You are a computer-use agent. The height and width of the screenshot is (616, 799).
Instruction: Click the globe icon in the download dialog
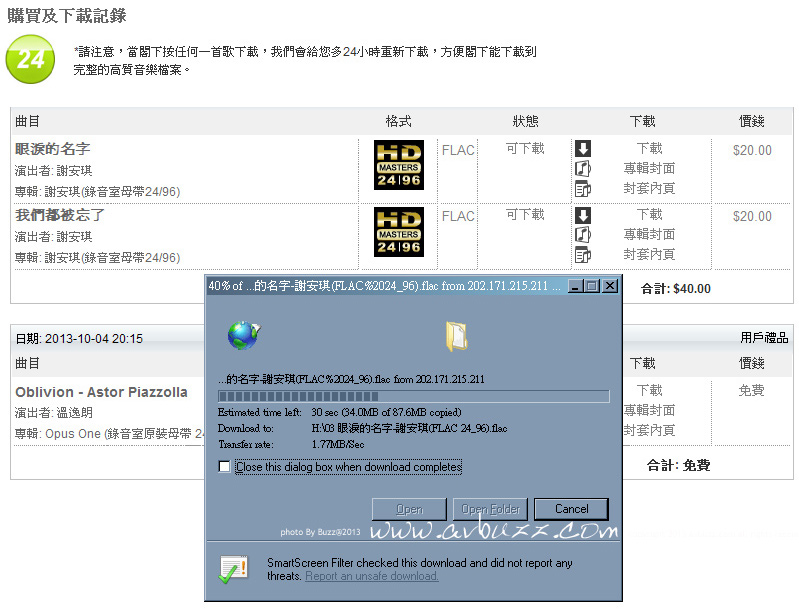tap(243, 335)
